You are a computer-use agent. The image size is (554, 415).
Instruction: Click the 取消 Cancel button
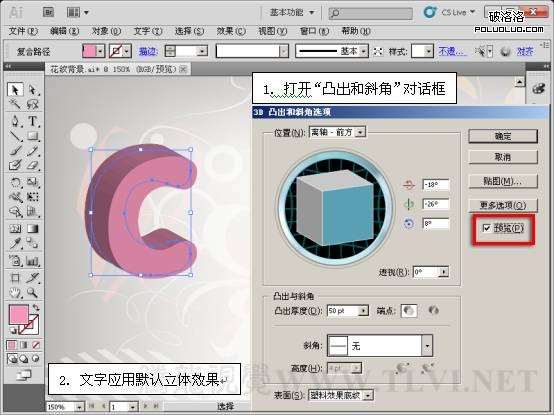coord(503,157)
